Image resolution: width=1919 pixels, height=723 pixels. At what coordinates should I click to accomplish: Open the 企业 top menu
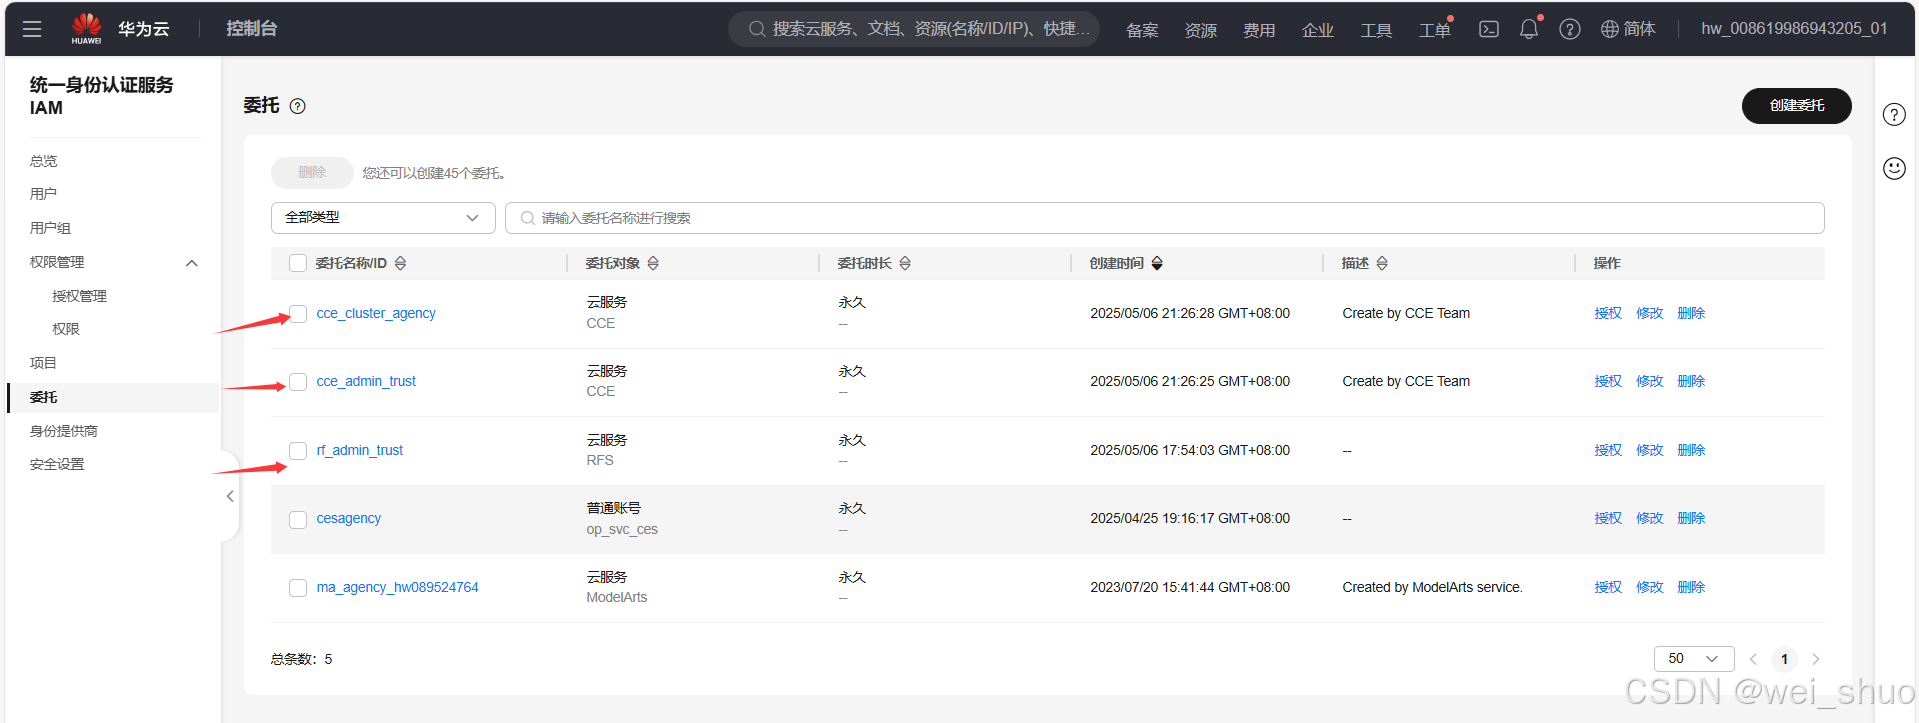pyautogui.click(x=1318, y=30)
